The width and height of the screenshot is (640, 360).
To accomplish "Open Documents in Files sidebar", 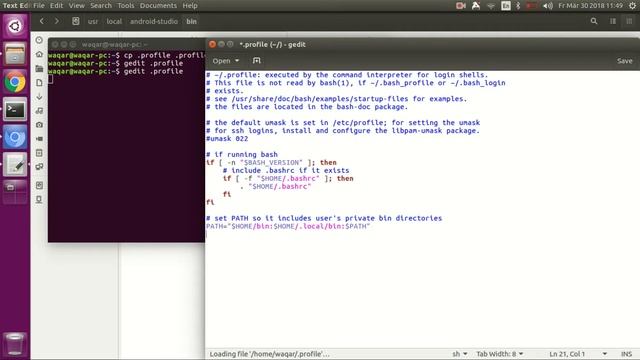I will 39,82.
